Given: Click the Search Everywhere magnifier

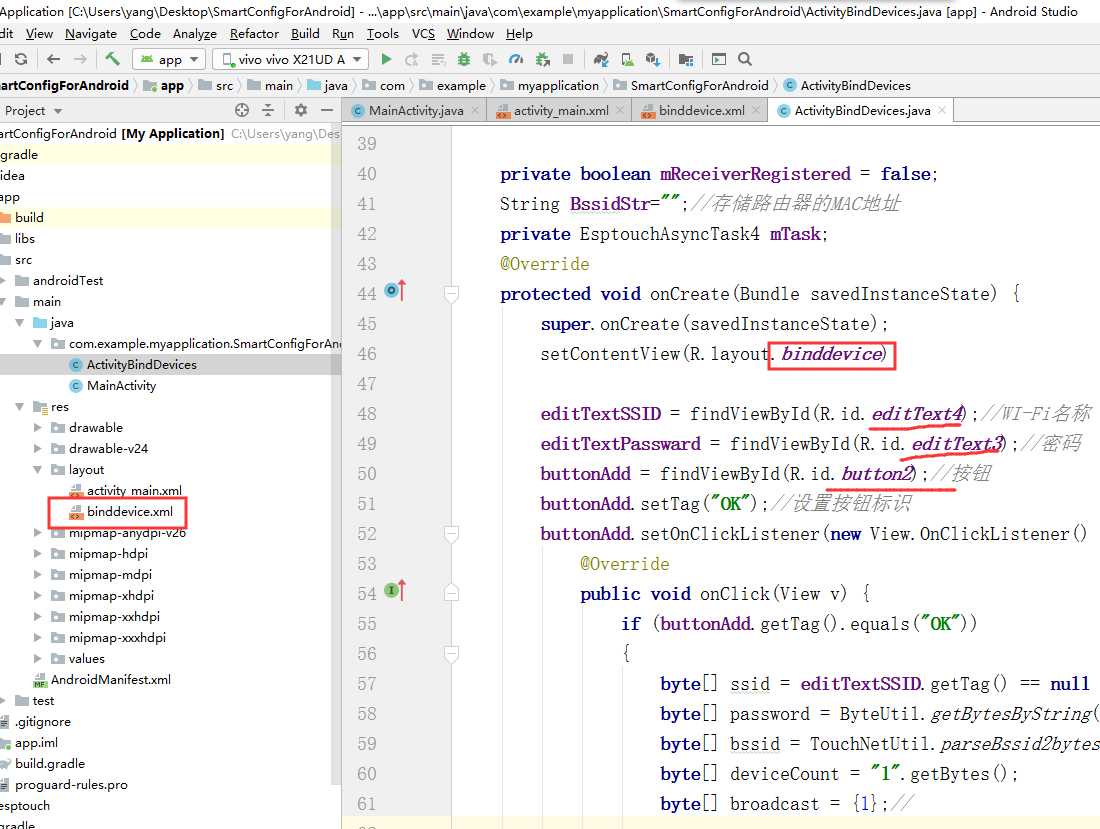Looking at the screenshot, I should [745, 60].
